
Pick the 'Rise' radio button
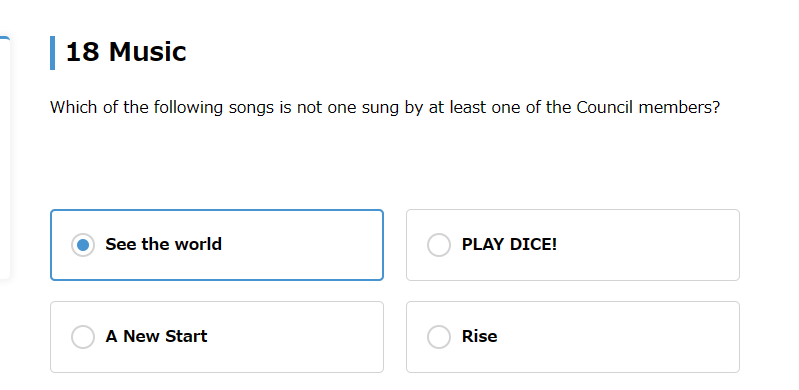tap(439, 337)
